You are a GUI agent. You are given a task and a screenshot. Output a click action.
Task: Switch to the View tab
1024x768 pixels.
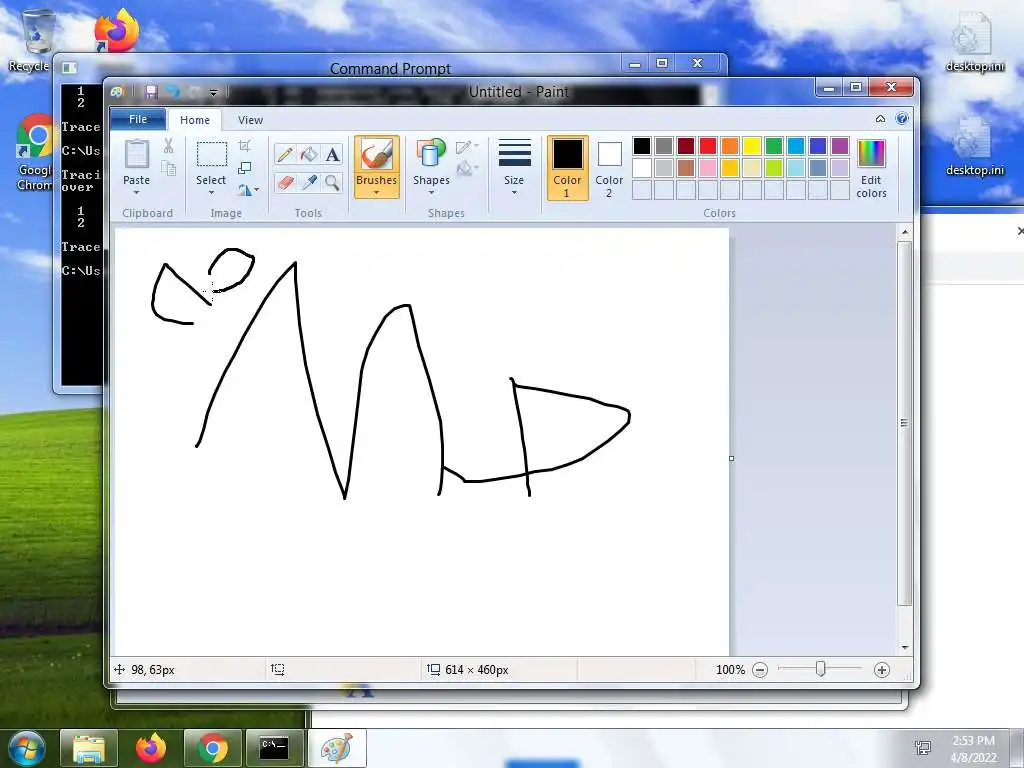pyautogui.click(x=250, y=120)
